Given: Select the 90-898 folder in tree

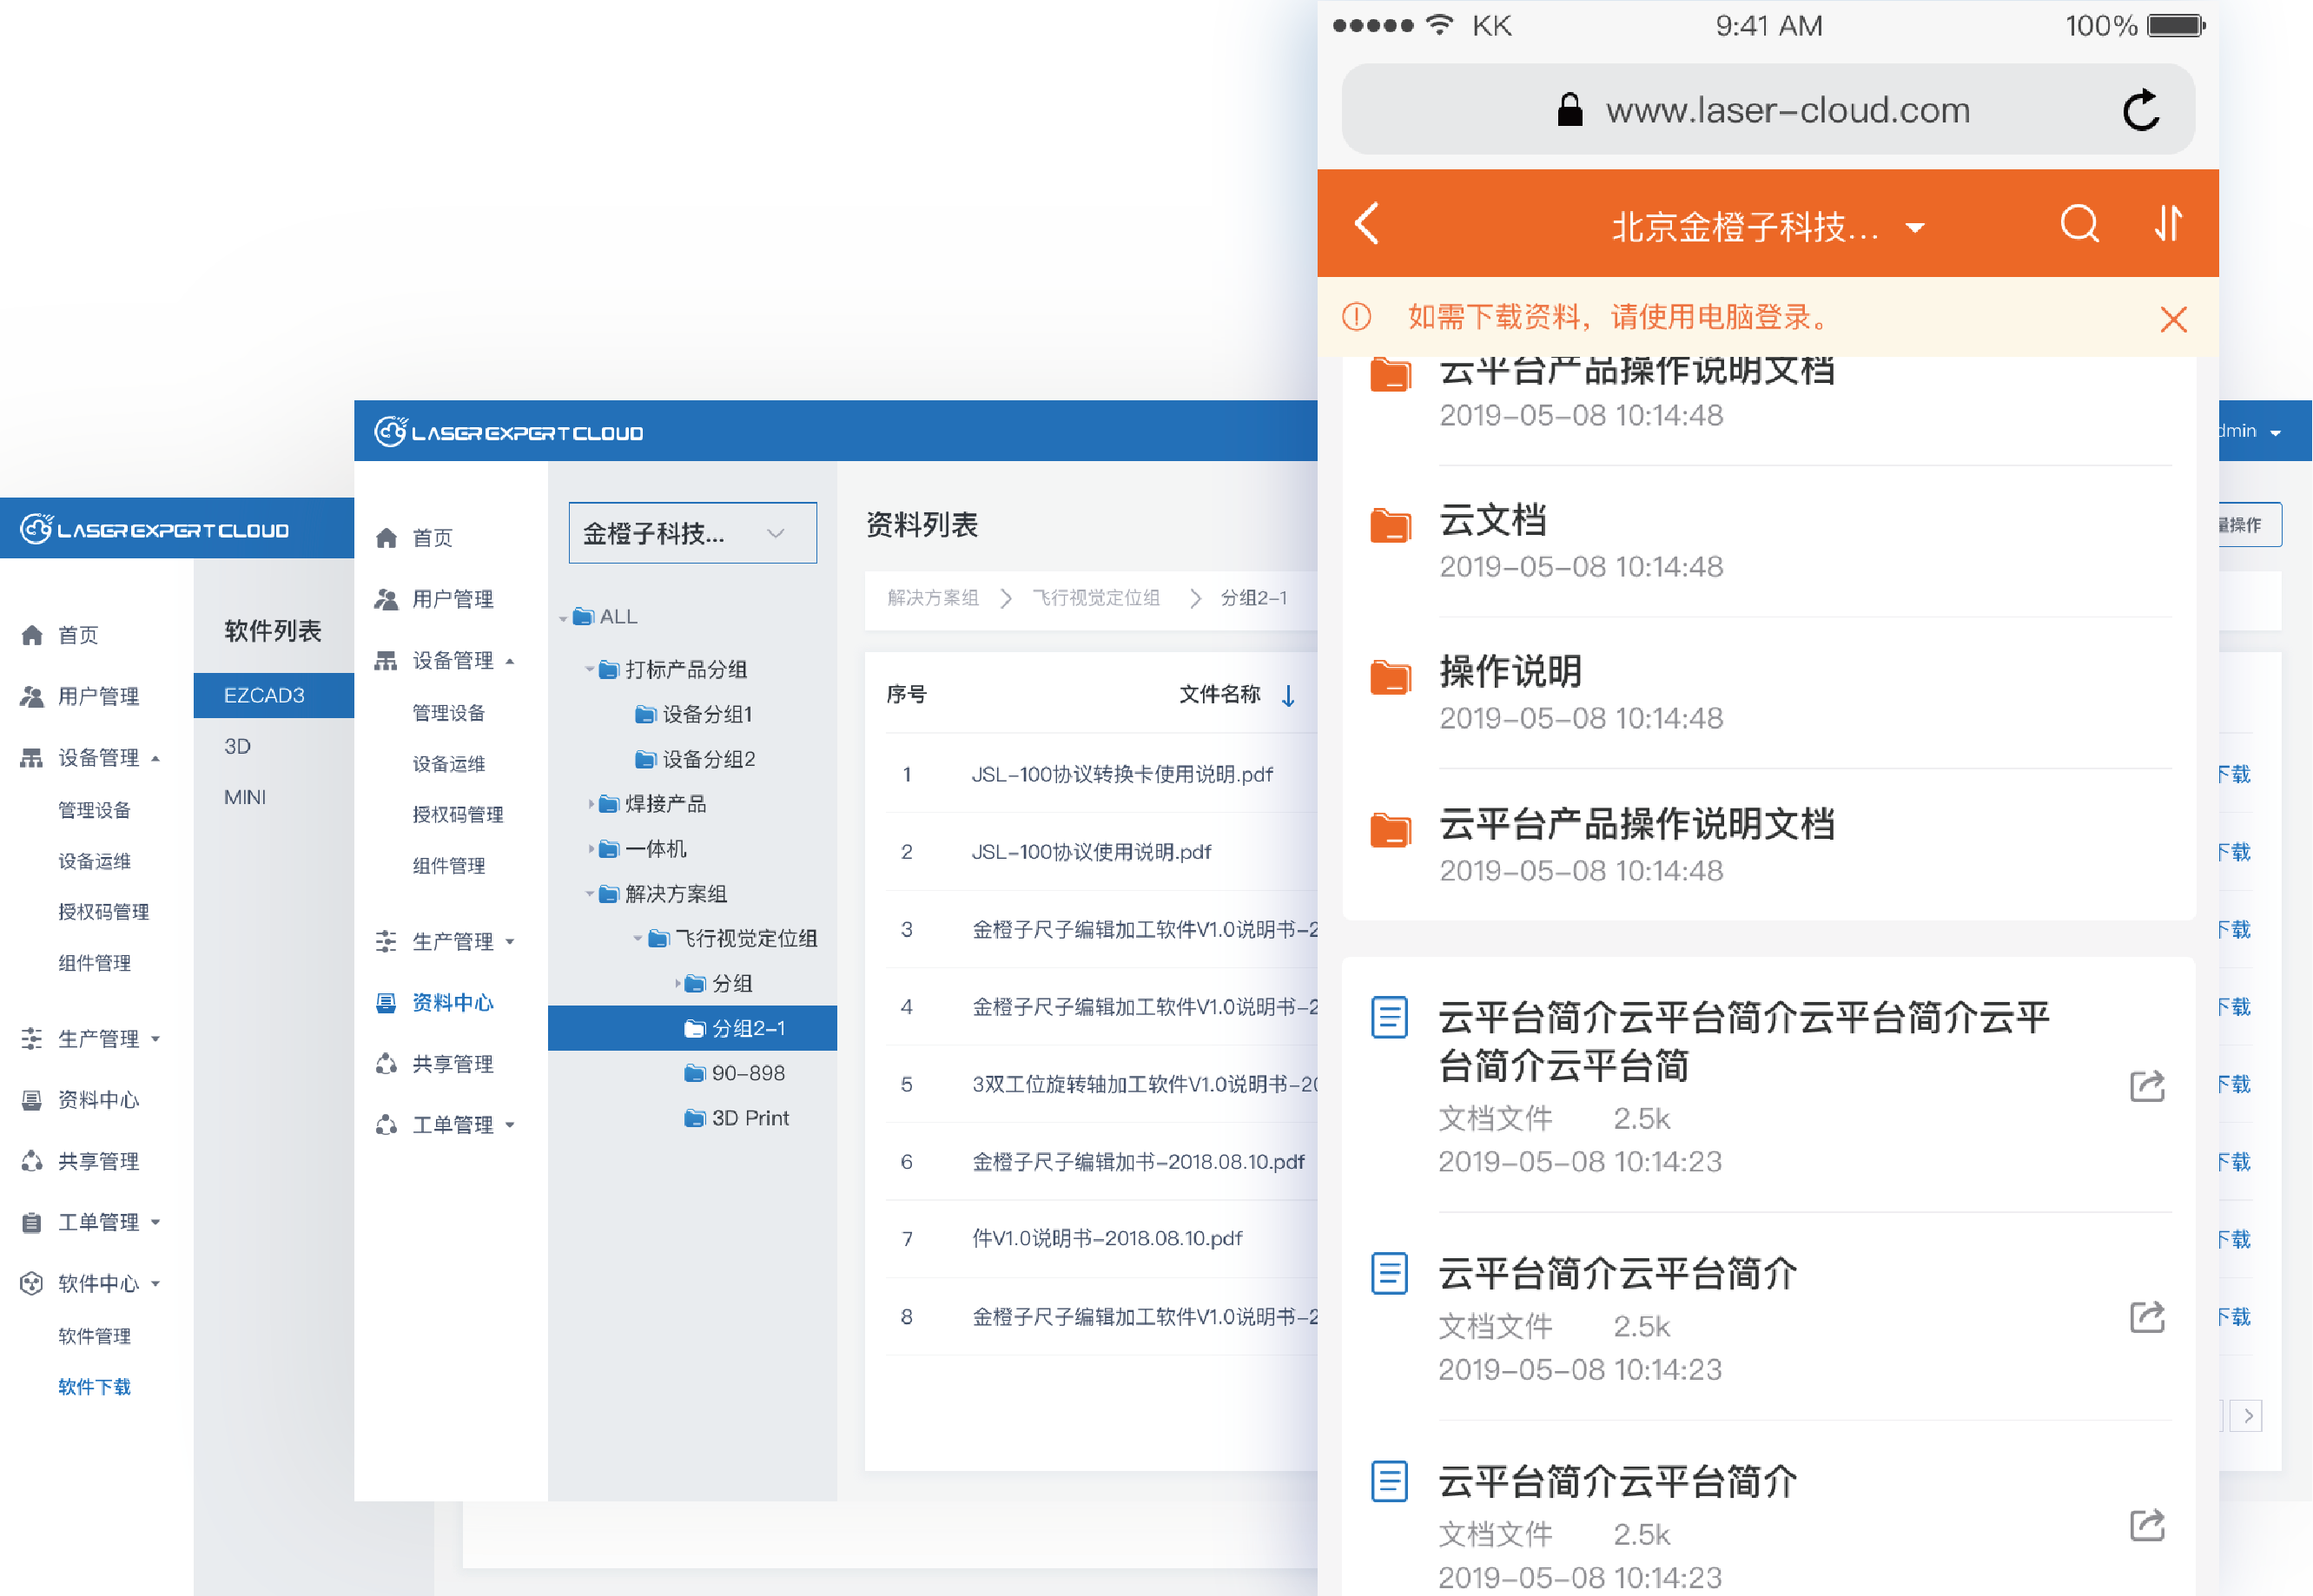Looking at the screenshot, I should 747,1073.
